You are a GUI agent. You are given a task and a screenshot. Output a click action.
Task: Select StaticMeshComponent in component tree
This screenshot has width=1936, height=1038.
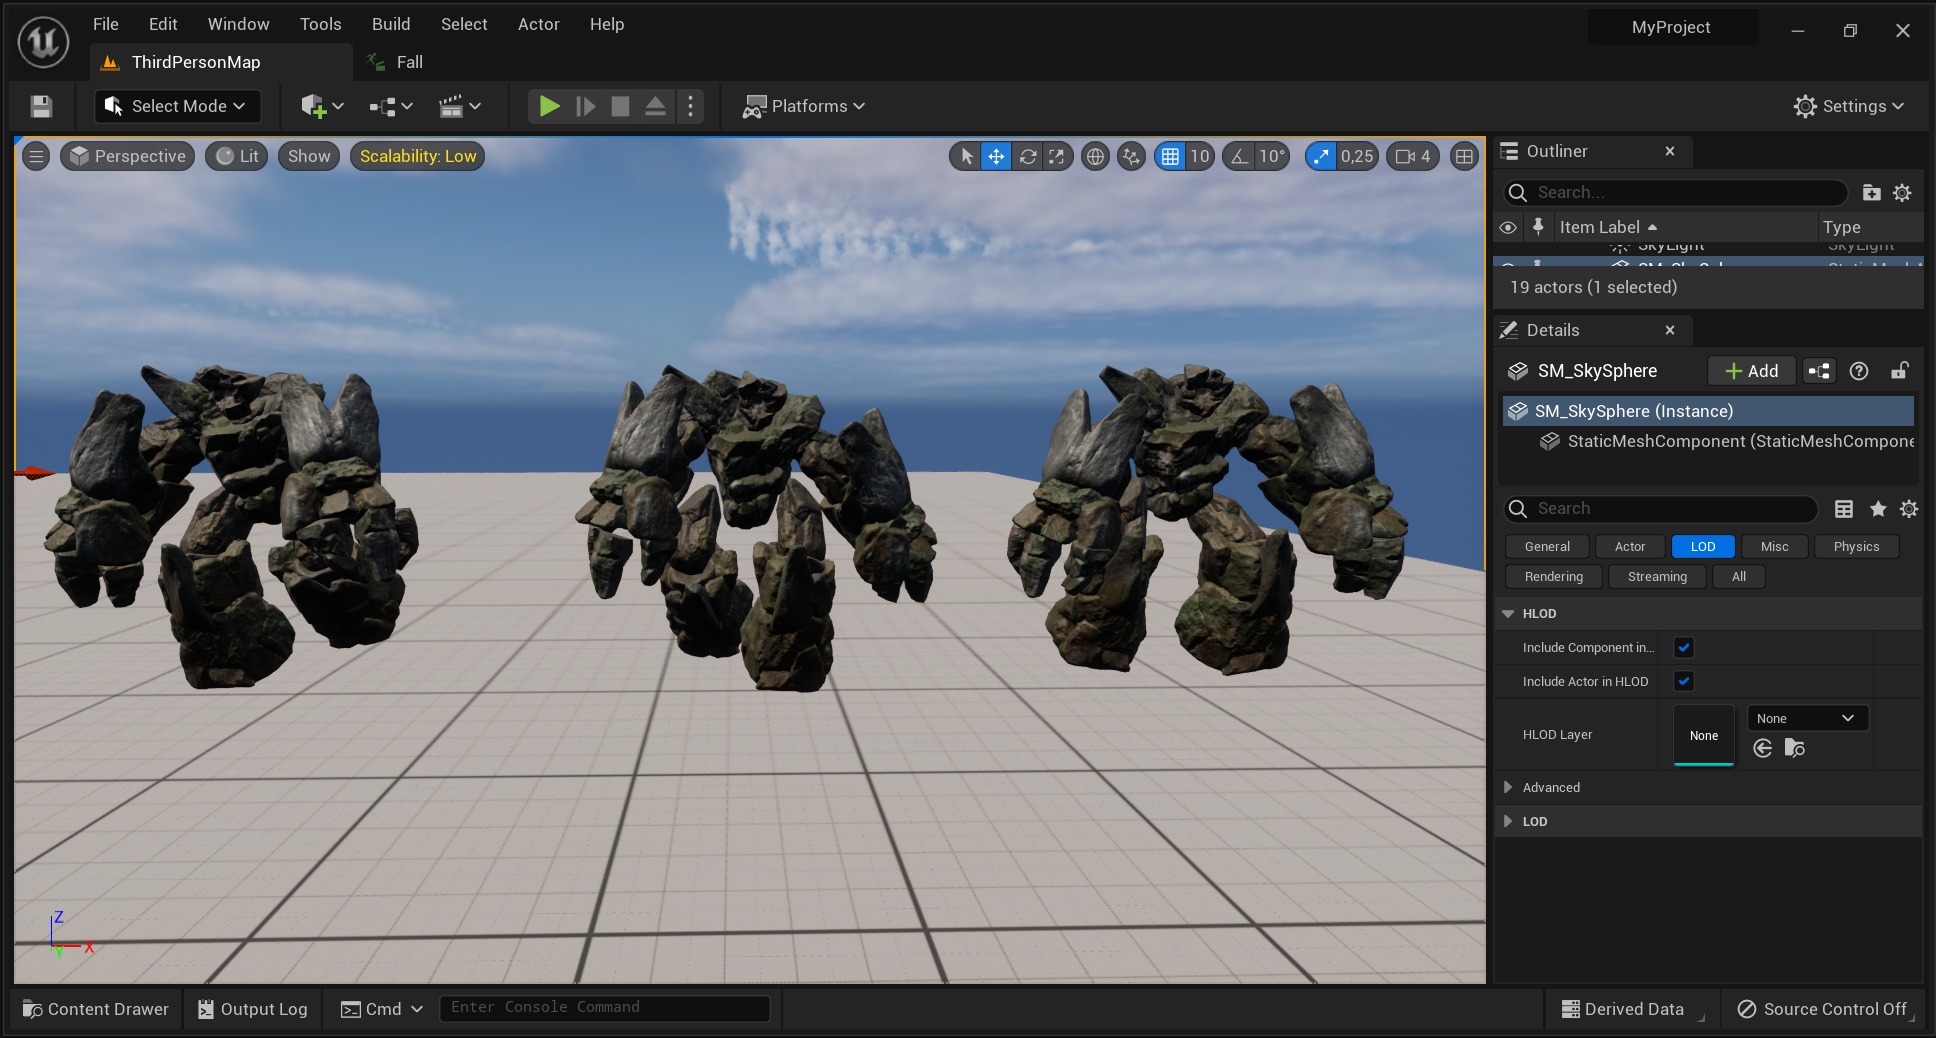click(x=1725, y=441)
